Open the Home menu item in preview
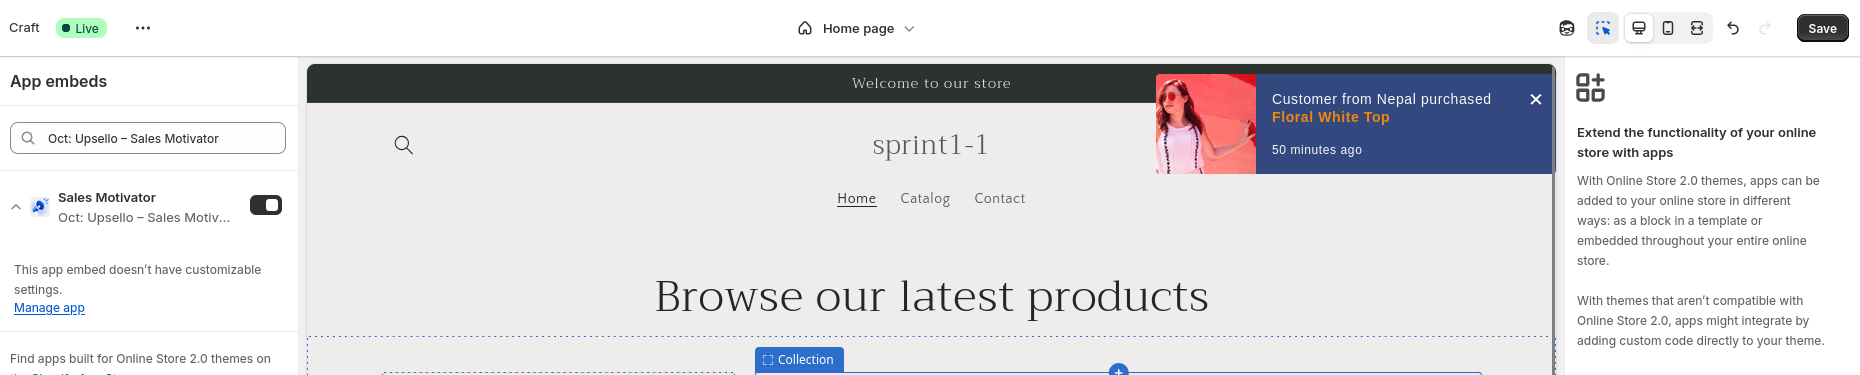This screenshot has width=1860, height=375. click(x=856, y=198)
